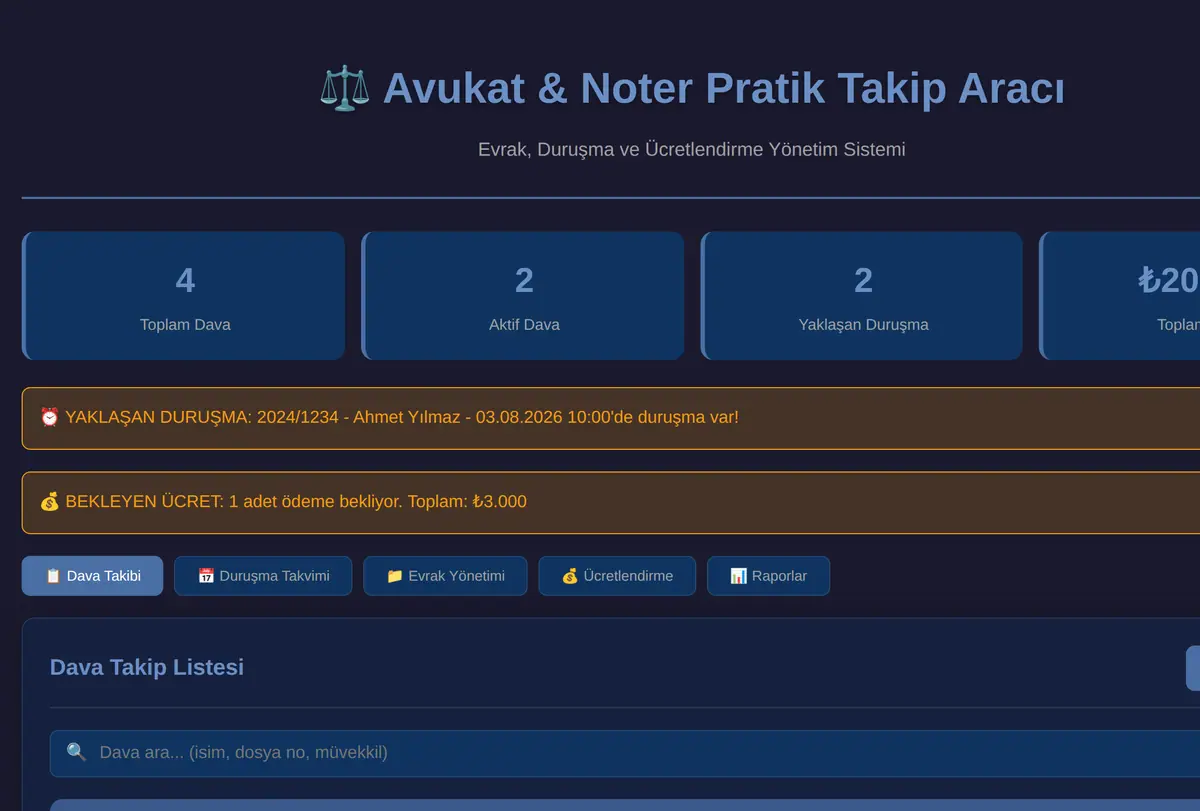Click the Dava Takip Listesi heading
The image size is (1200, 811).
pos(147,667)
